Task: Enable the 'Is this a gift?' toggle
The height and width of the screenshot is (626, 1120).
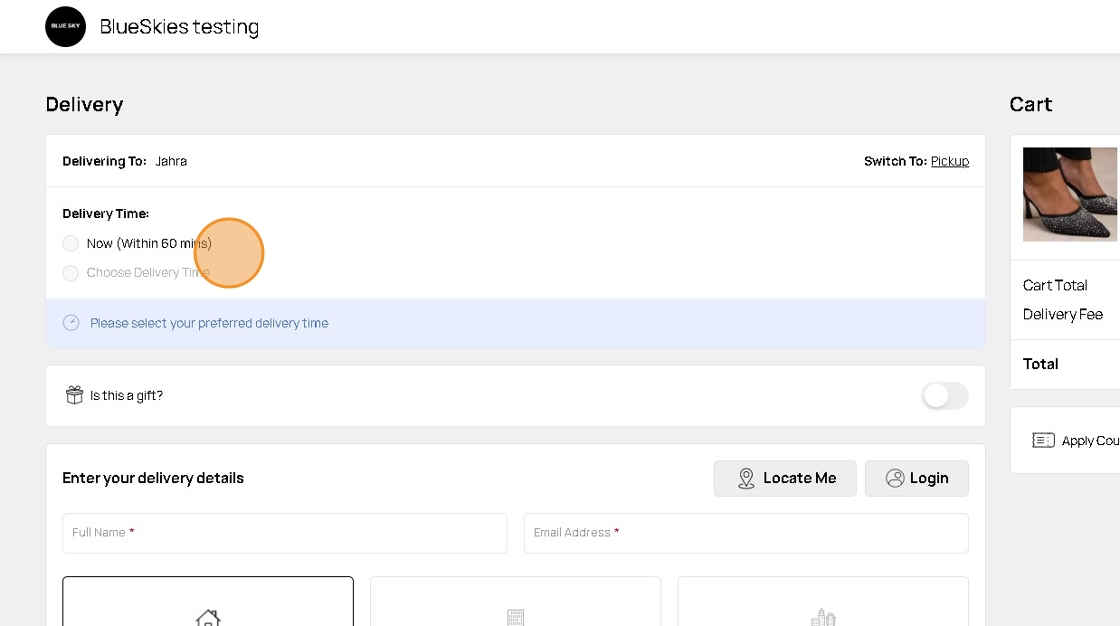Action: click(x=944, y=396)
